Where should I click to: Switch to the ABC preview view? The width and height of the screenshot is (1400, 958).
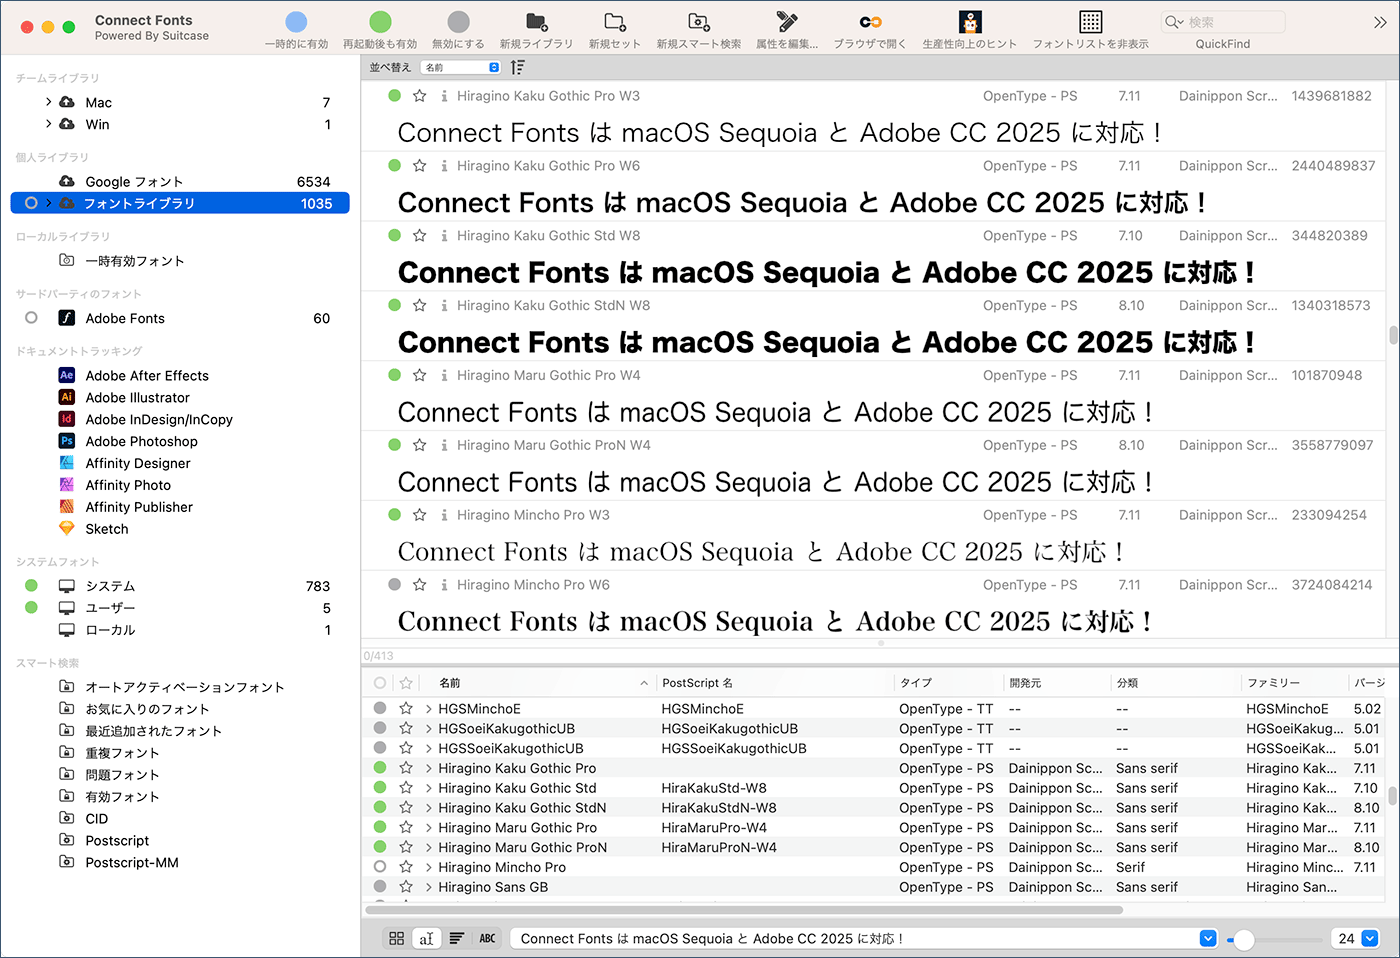487,938
